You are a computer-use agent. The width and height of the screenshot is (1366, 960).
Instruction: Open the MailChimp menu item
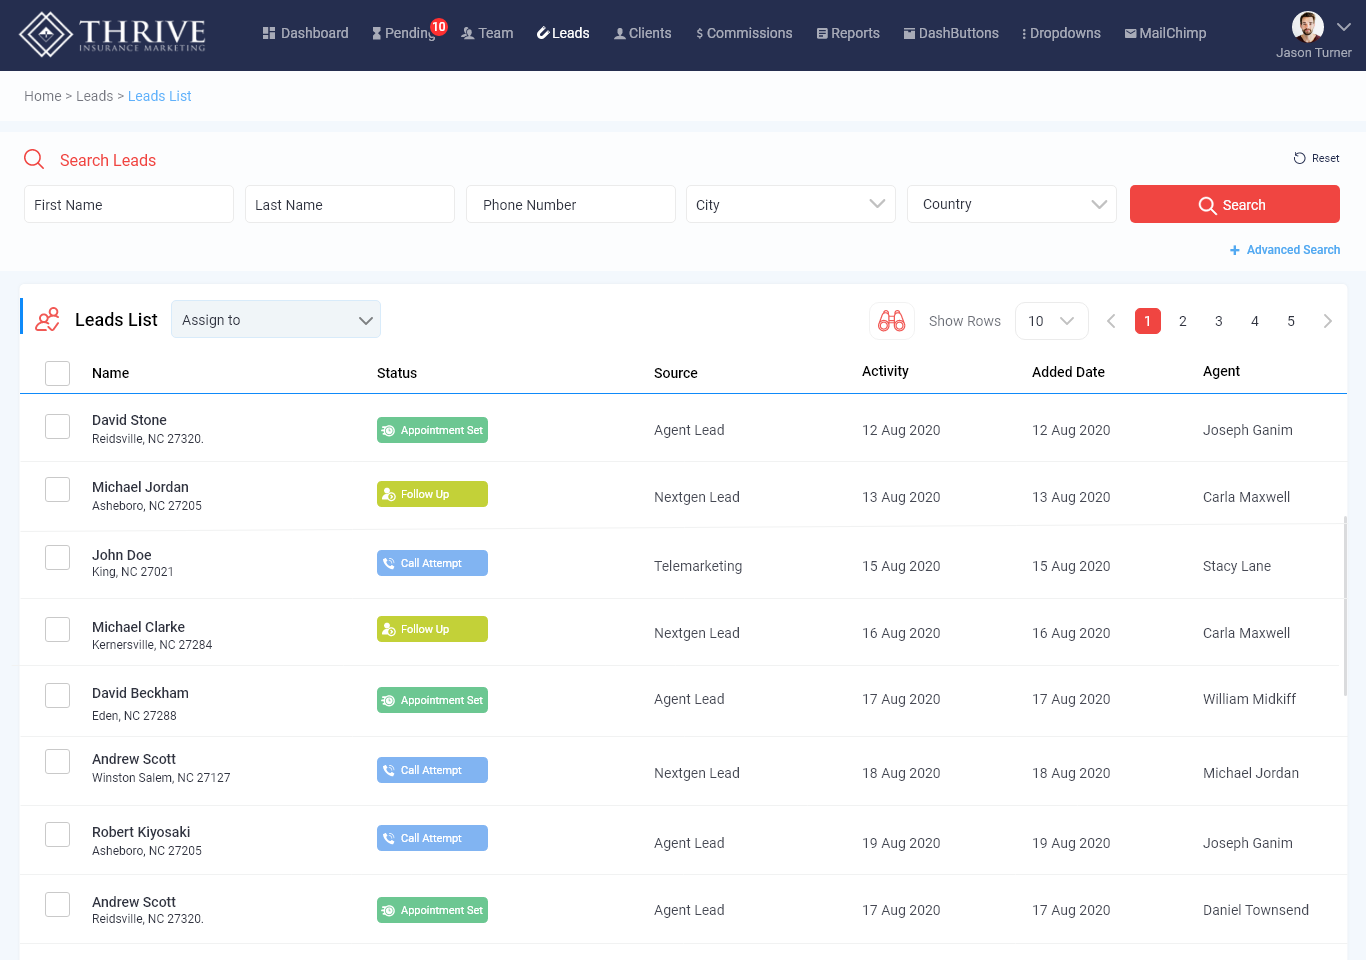point(1165,33)
